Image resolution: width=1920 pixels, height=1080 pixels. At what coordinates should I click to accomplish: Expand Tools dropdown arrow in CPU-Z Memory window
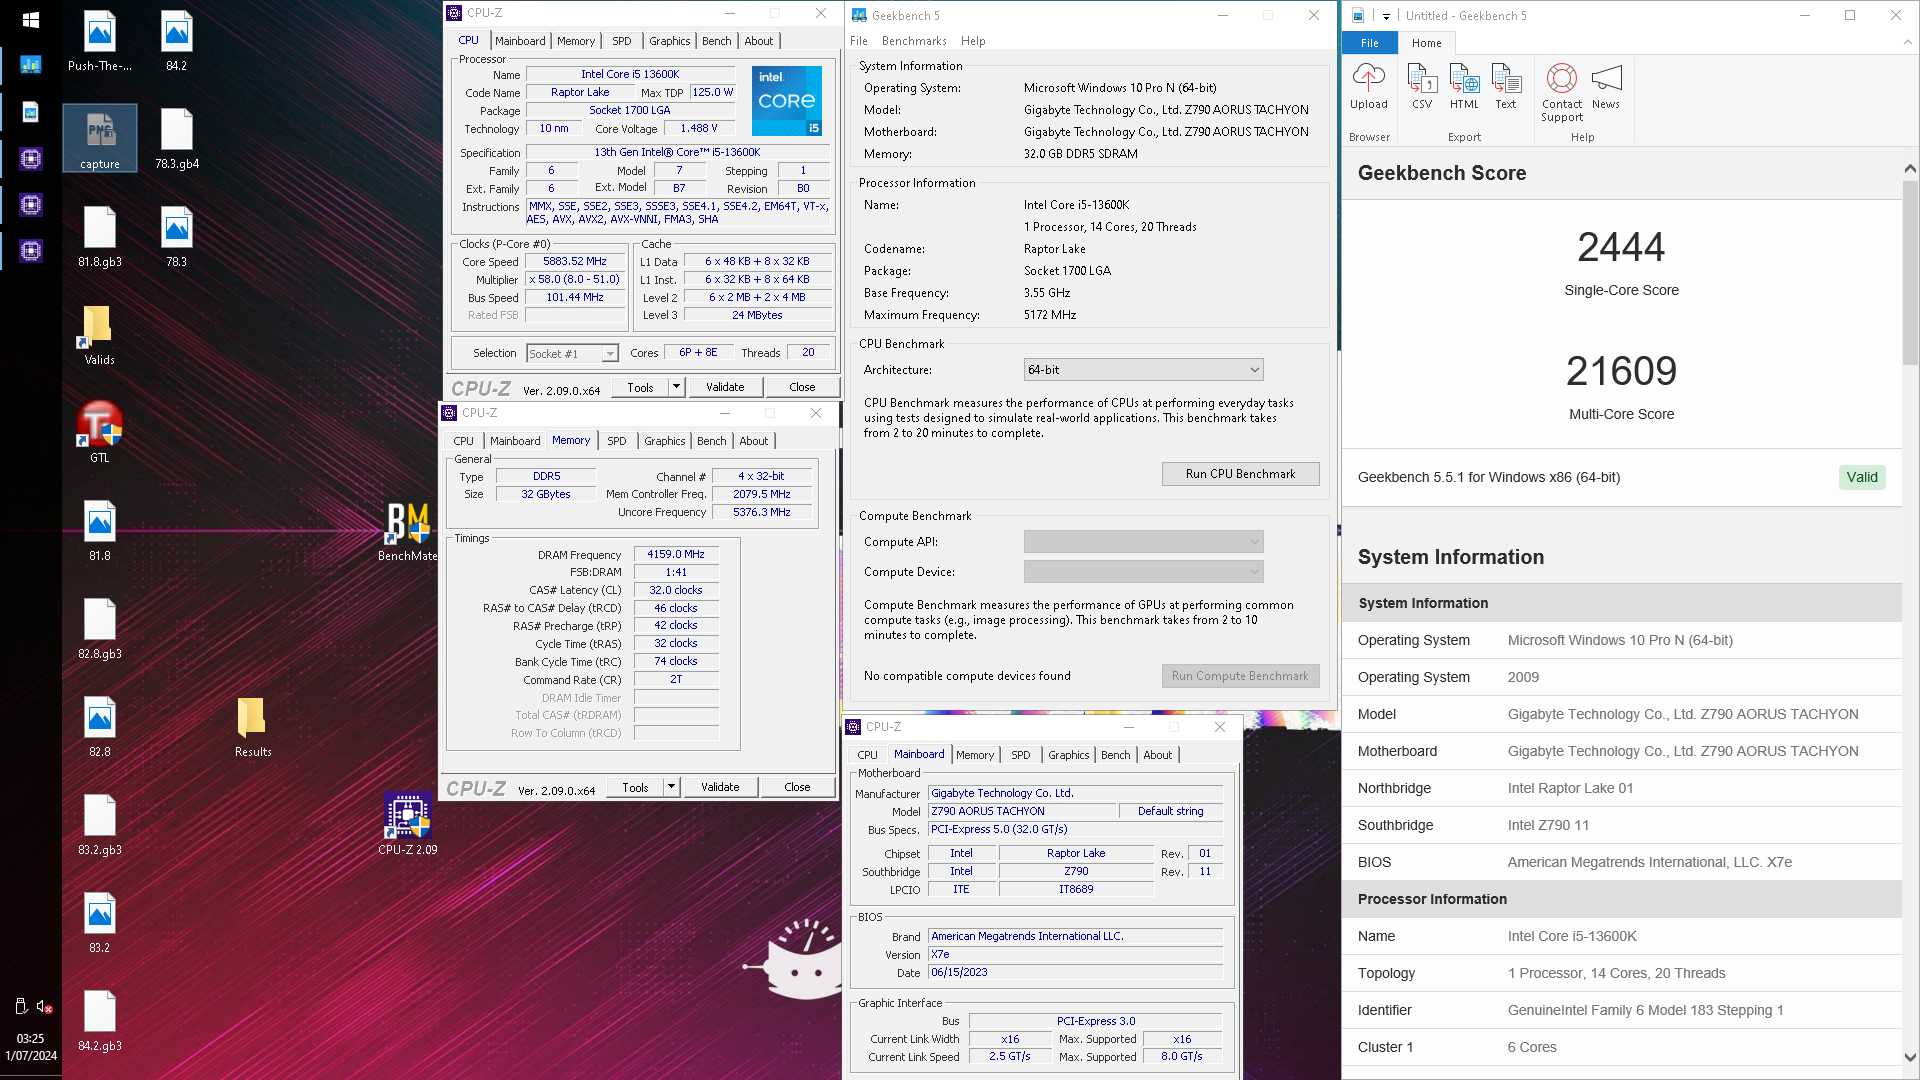(x=671, y=787)
